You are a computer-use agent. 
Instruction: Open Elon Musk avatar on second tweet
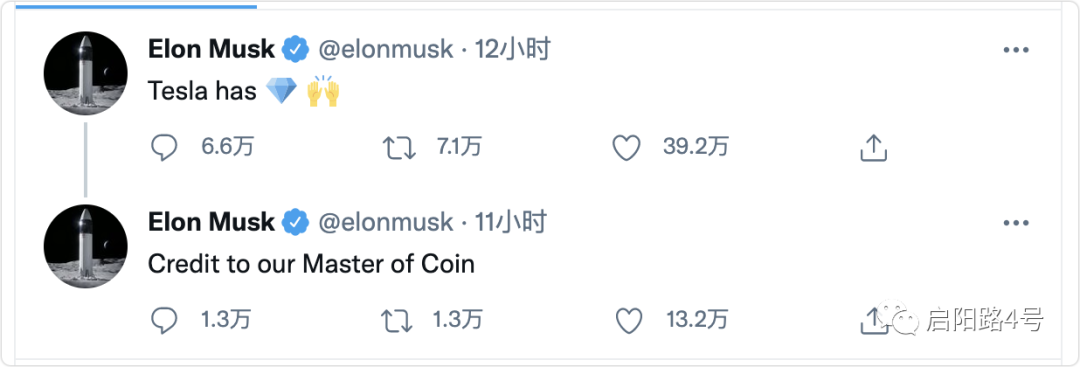coord(85,246)
